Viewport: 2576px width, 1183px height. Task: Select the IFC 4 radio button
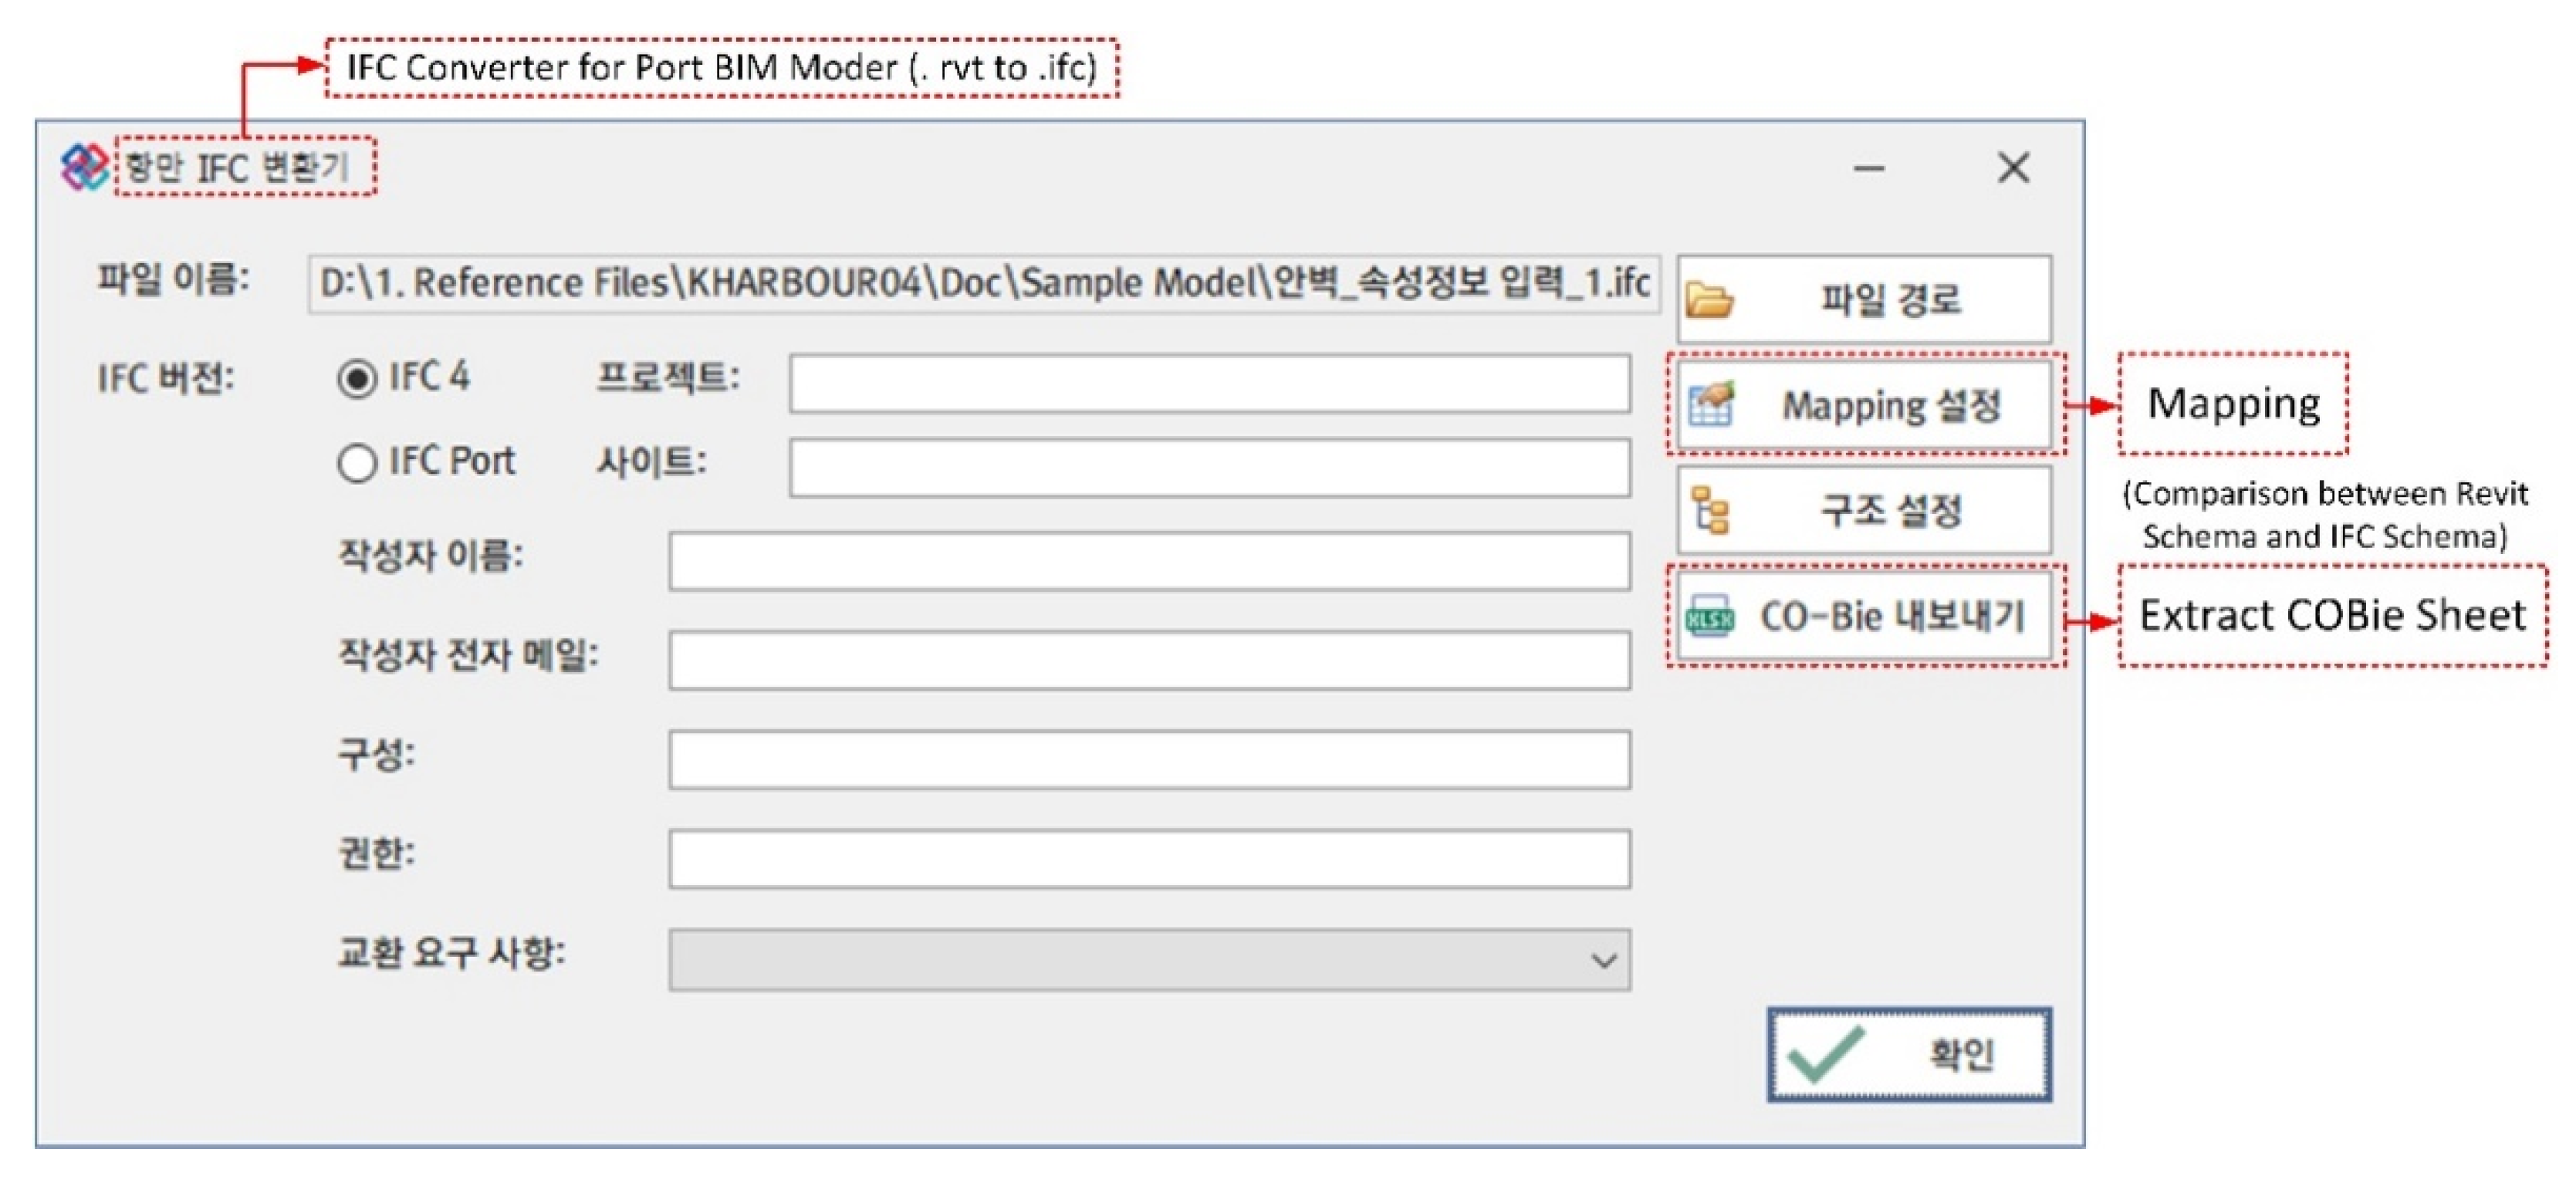point(357,379)
